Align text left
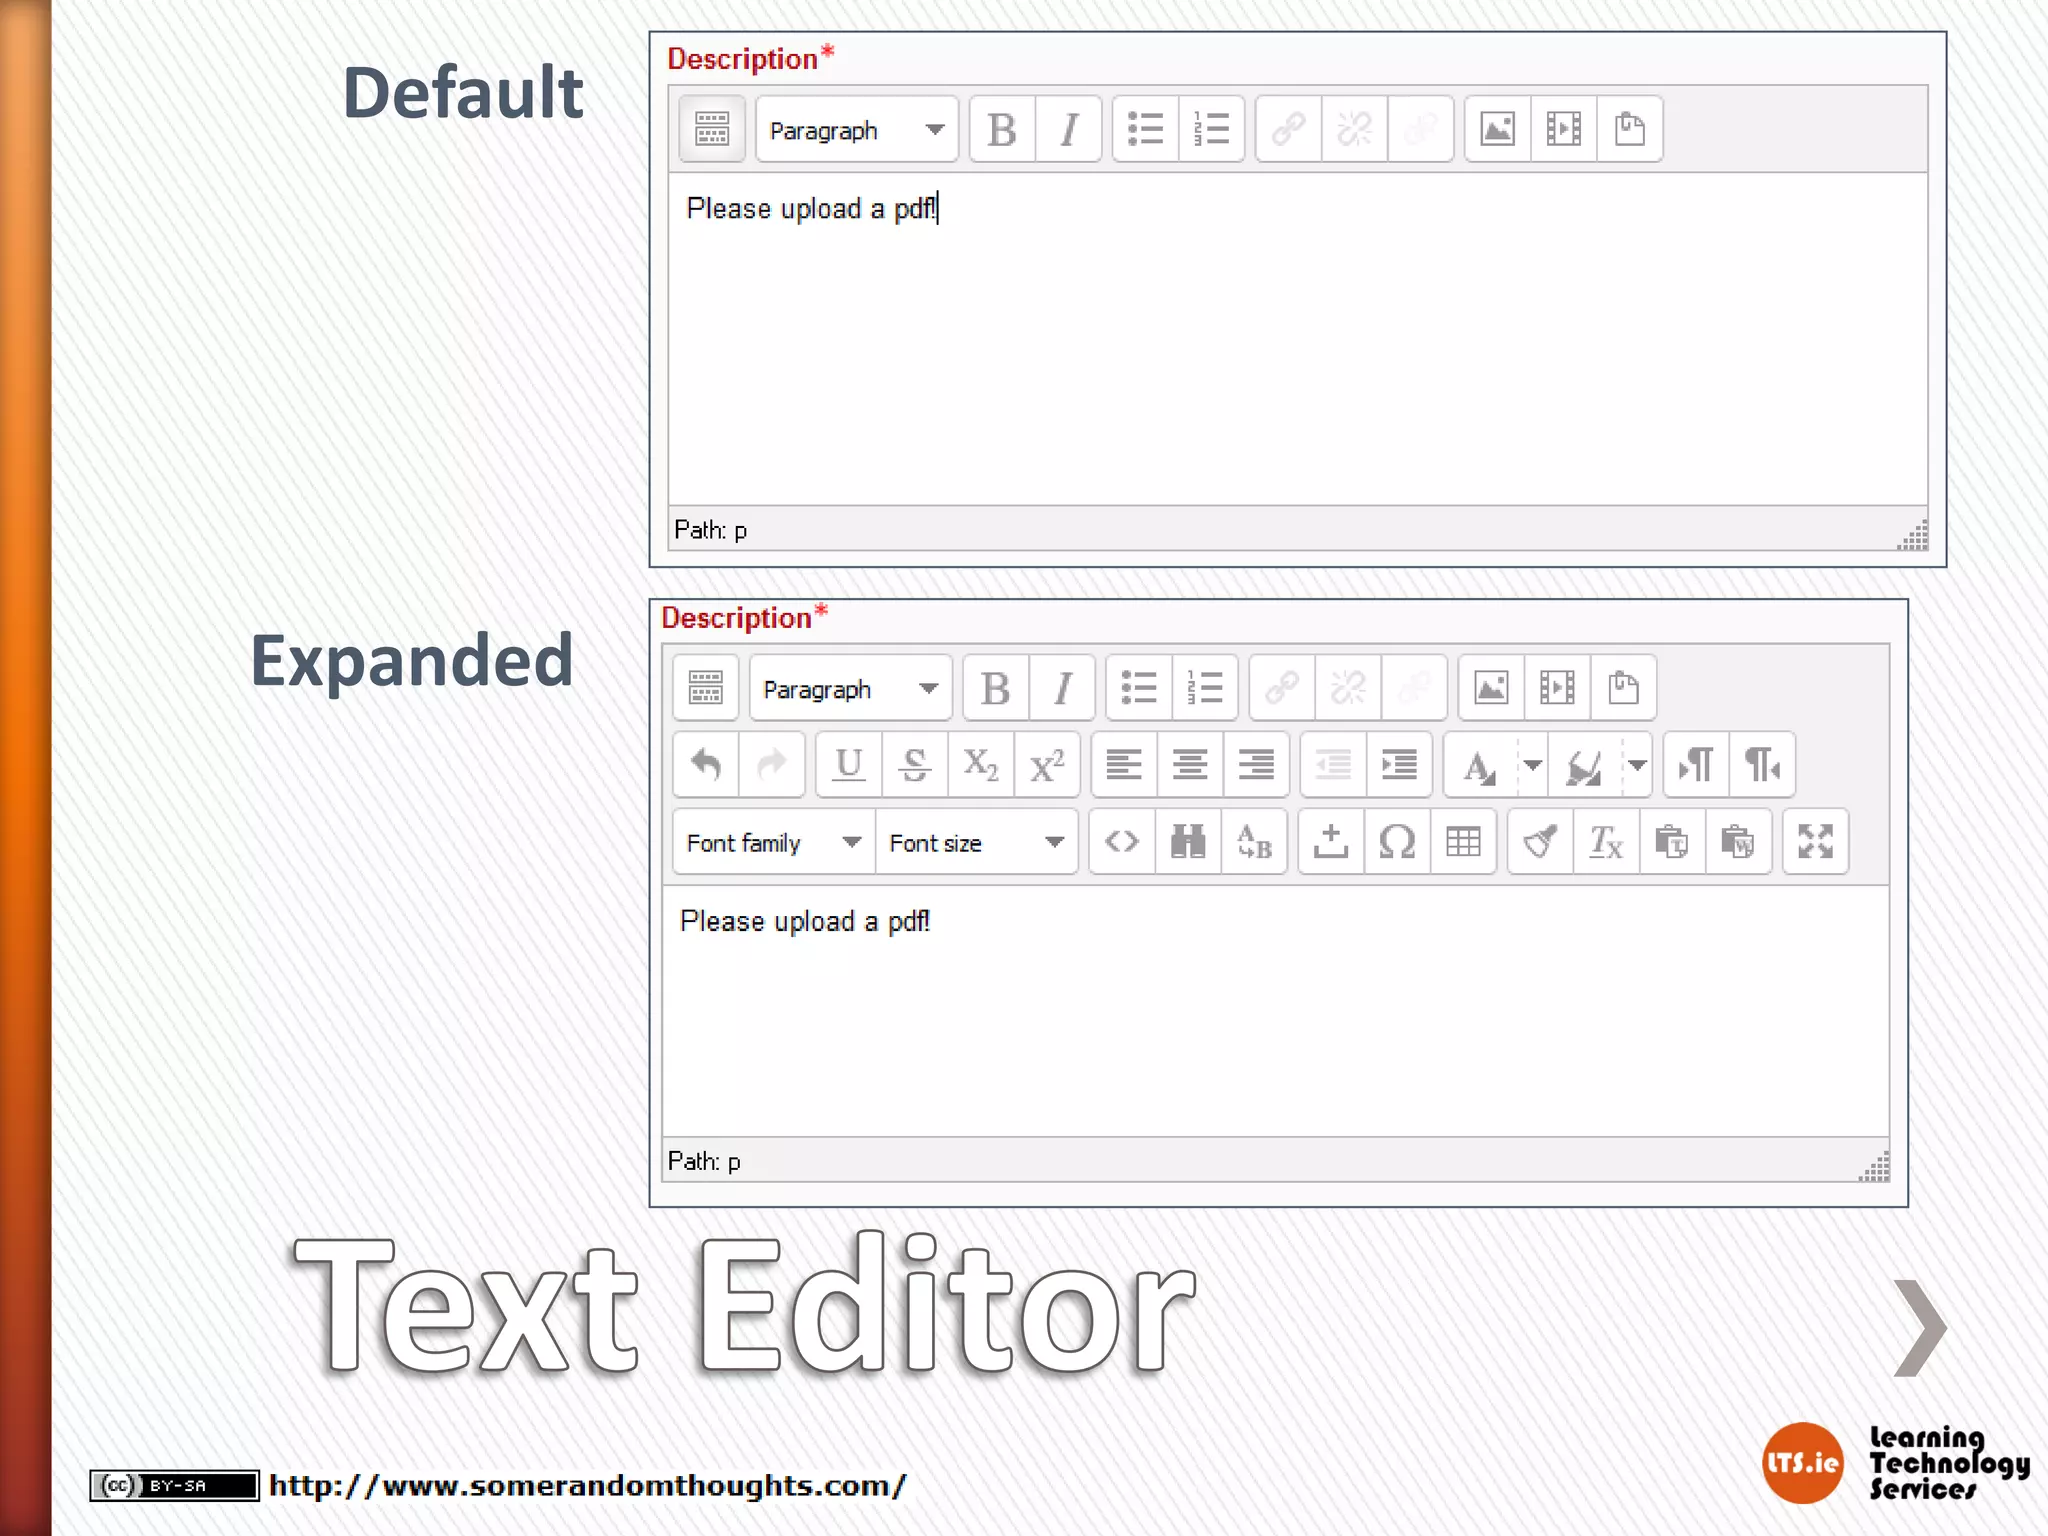This screenshot has width=2048, height=1536. (1124, 765)
